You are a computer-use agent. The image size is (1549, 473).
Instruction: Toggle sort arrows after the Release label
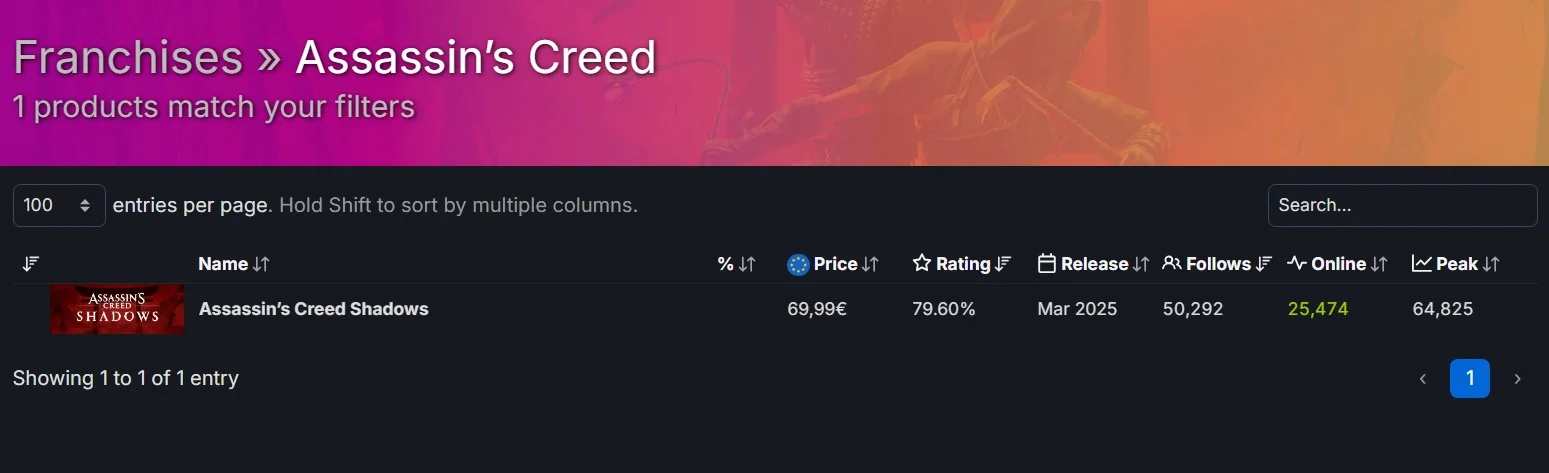1141,264
